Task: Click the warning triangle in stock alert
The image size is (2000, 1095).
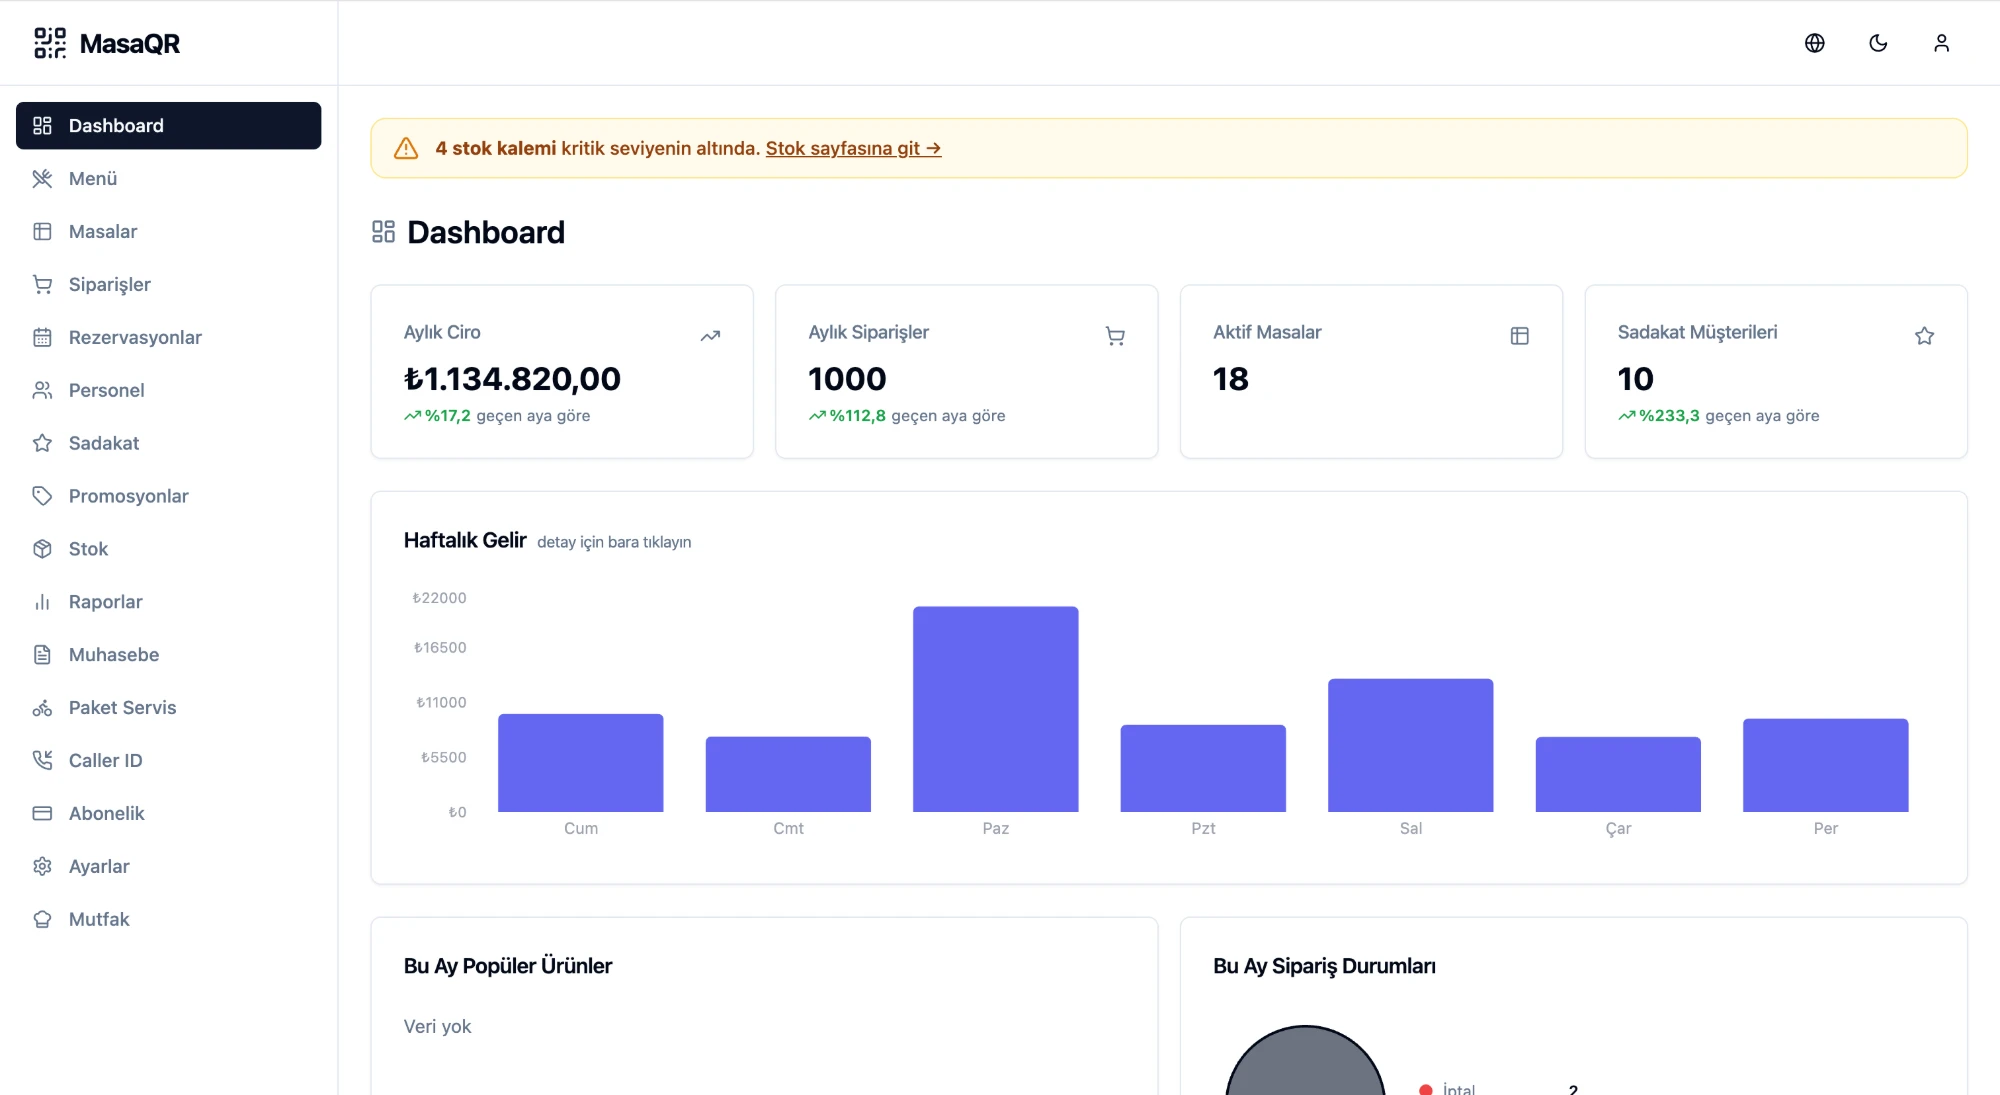Action: [406, 148]
